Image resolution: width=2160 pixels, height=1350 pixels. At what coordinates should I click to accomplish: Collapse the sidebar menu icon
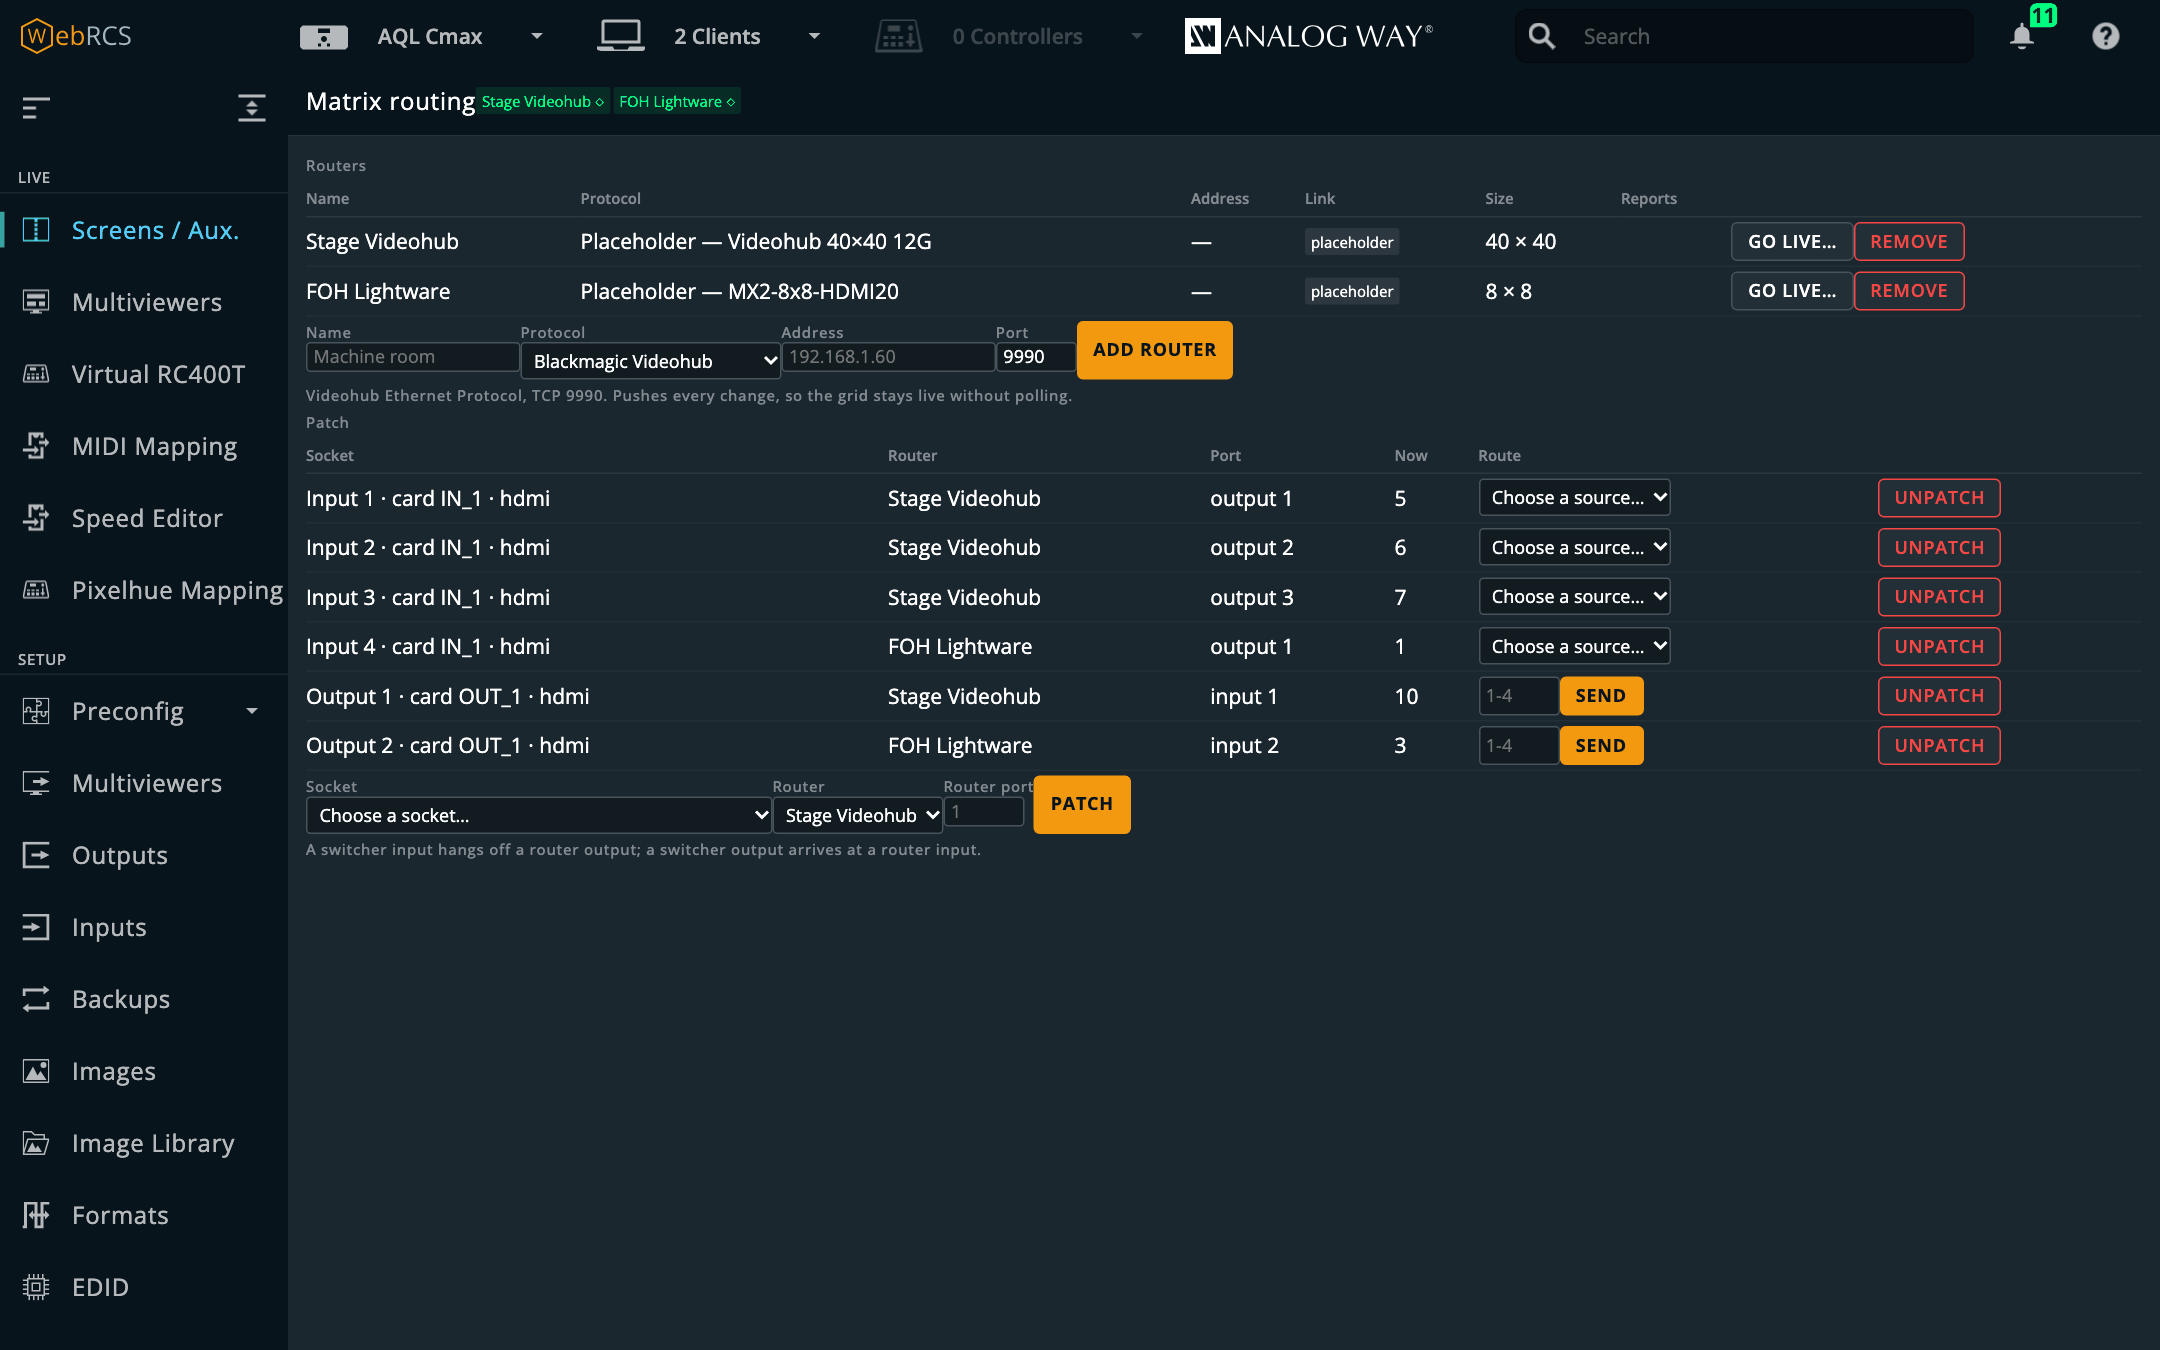point(36,107)
